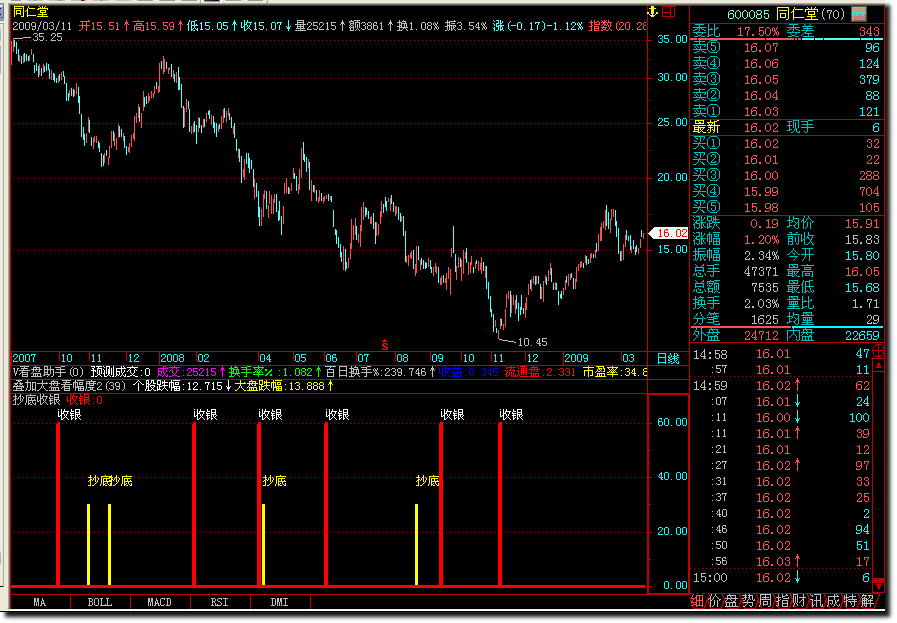Click the 买② row at 16.01
The height and width of the screenshot is (623, 897).
coord(786,160)
